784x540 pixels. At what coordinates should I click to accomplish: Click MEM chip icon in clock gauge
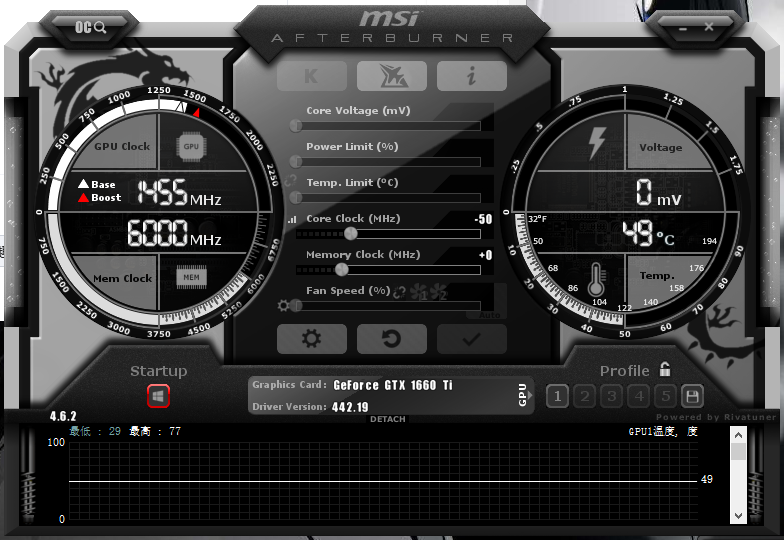pyautogui.click(x=191, y=278)
